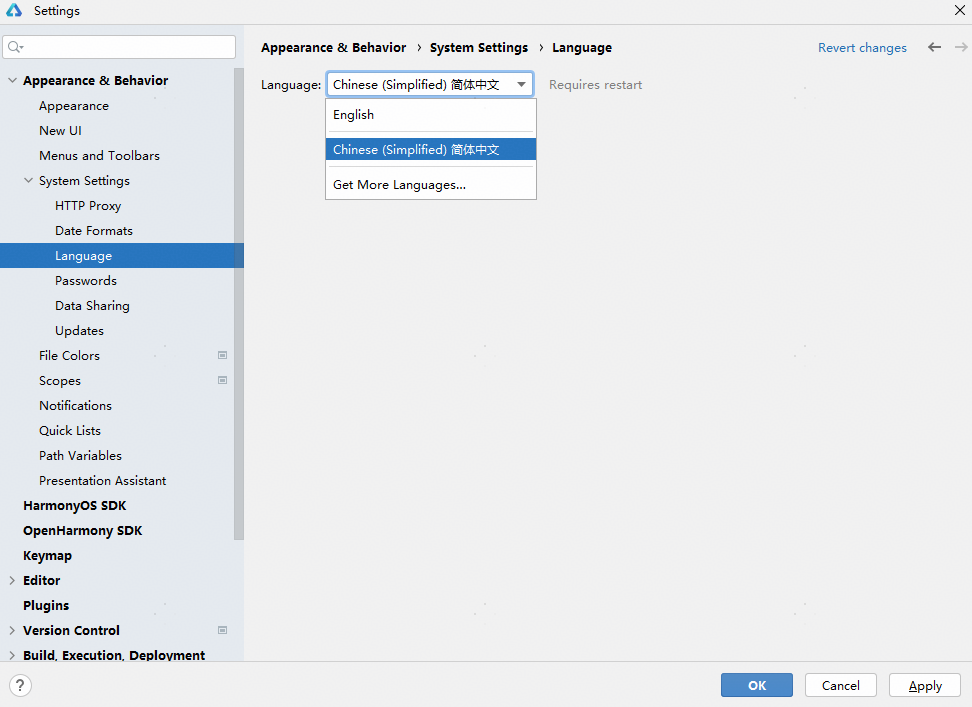This screenshot has width=972, height=707.
Task: Click the DevEco Studio logo in title bar
Action: pyautogui.click(x=15, y=11)
